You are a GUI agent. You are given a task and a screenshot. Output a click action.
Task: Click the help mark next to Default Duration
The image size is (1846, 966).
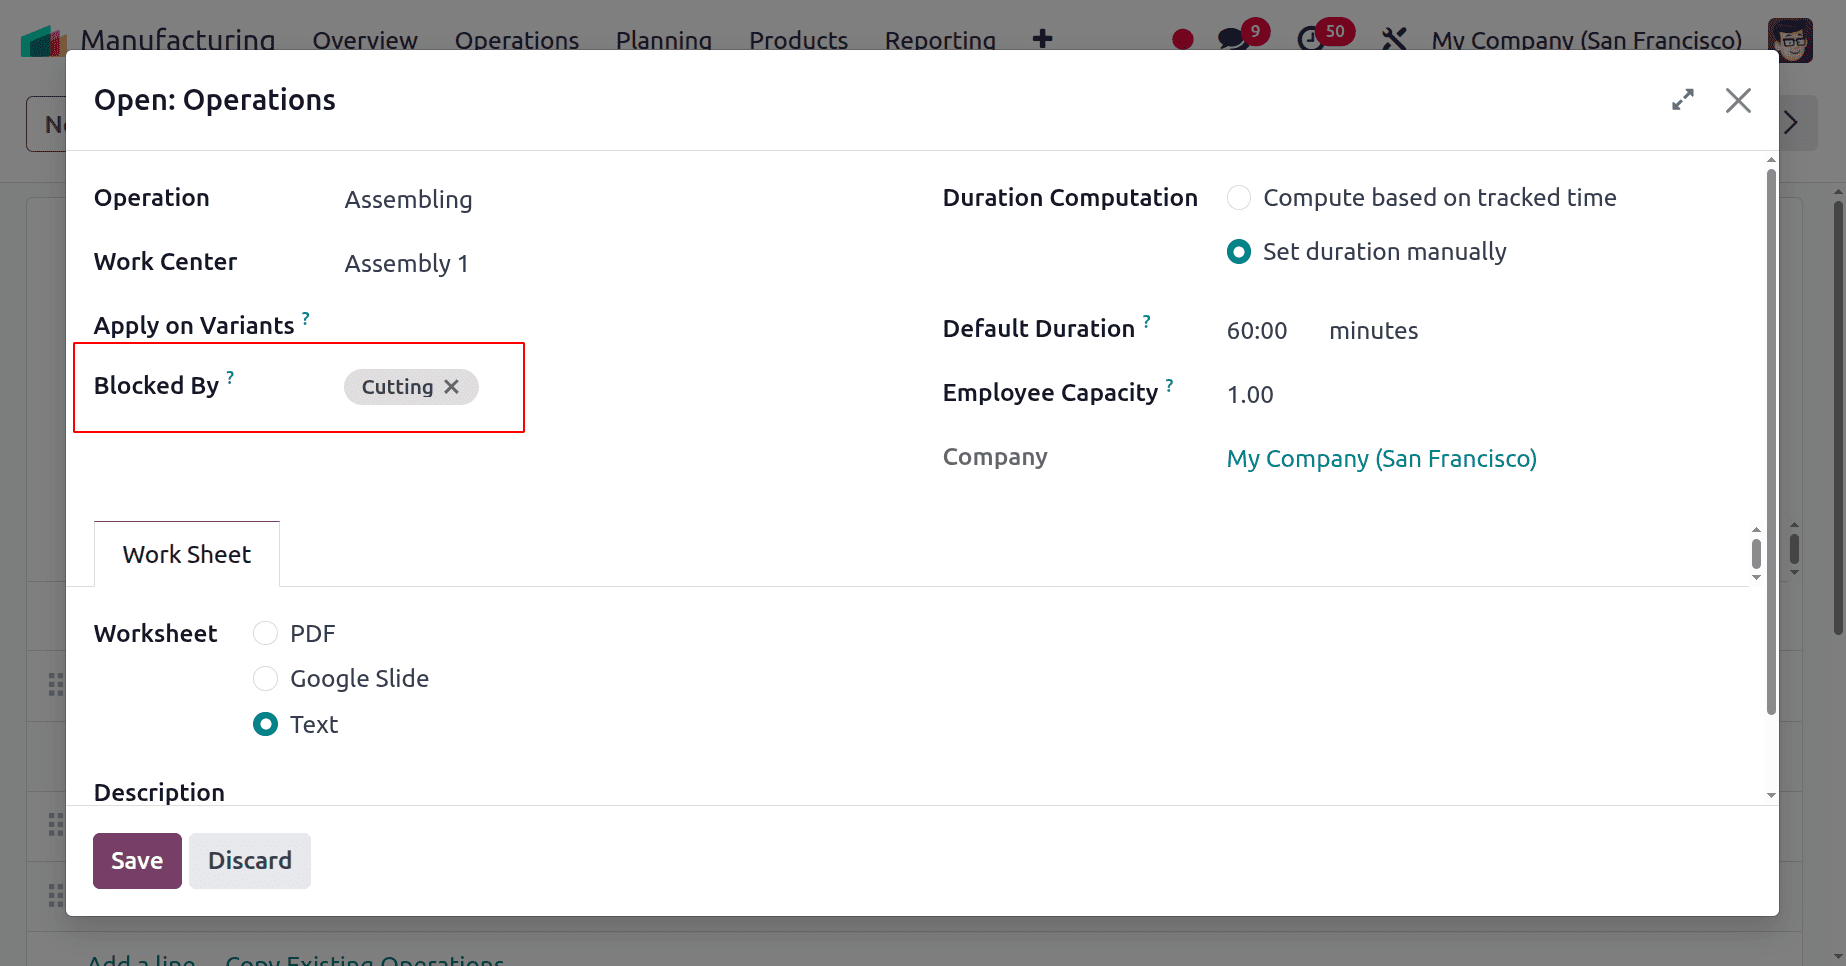pos(1147,321)
